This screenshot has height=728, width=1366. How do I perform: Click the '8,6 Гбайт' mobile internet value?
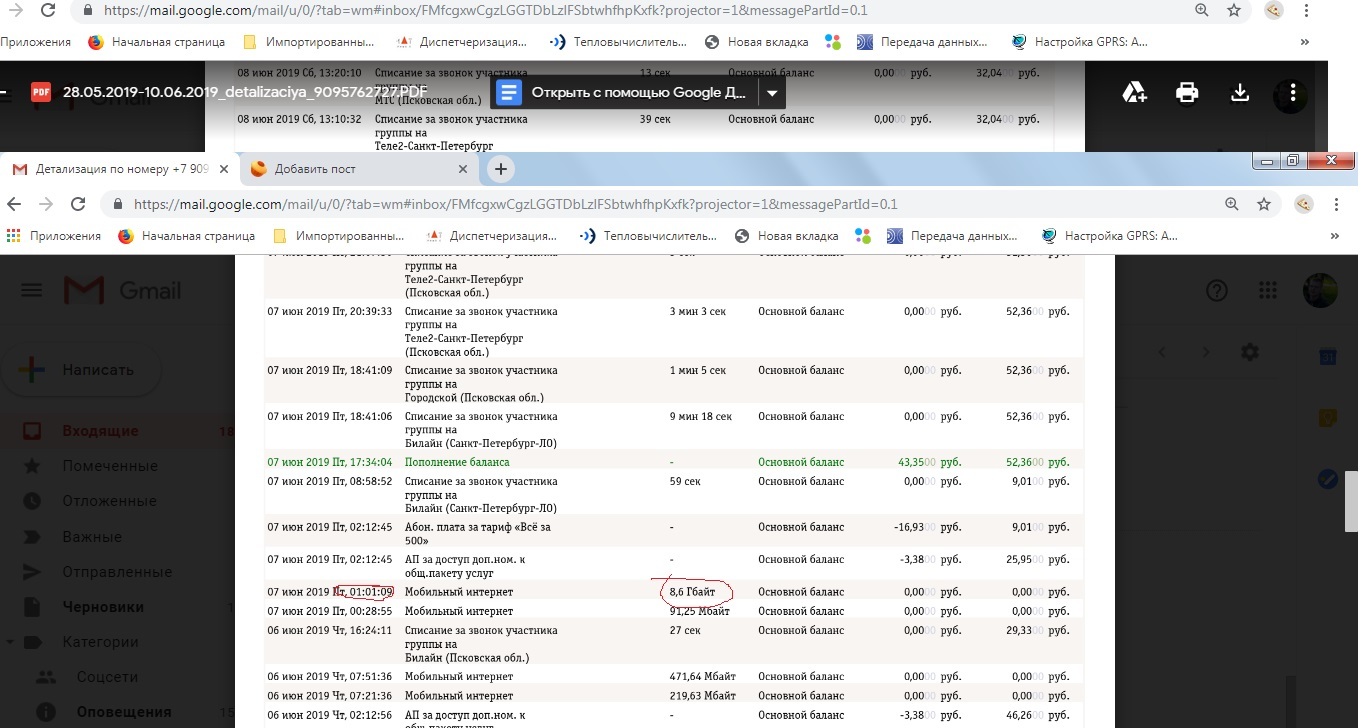pyautogui.click(x=693, y=591)
